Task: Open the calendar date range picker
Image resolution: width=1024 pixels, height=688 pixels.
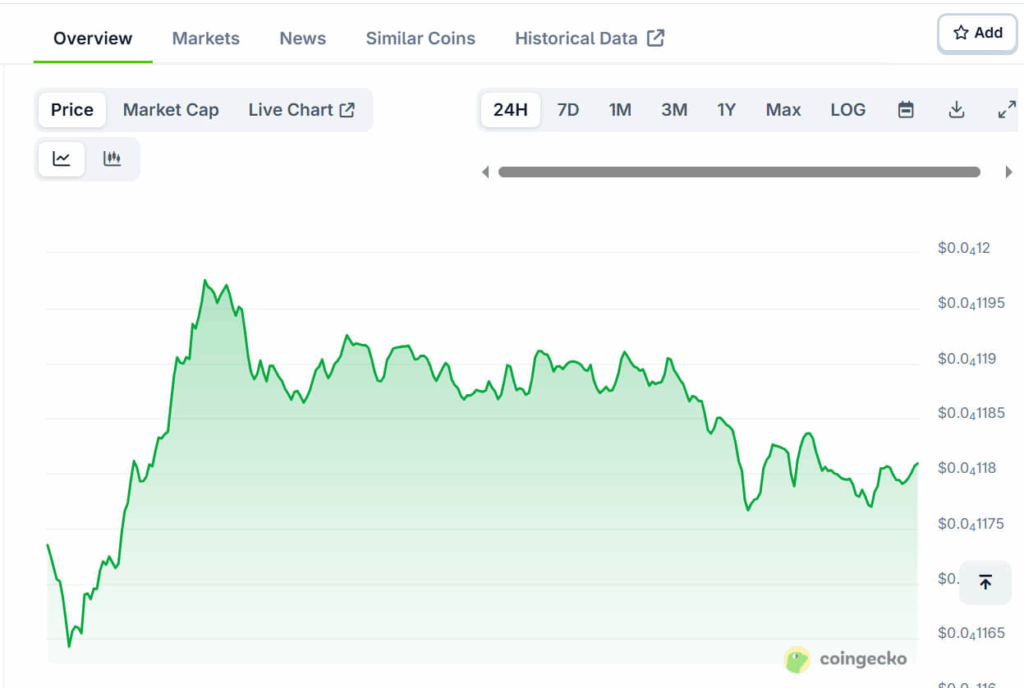Action: coord(905,110)
